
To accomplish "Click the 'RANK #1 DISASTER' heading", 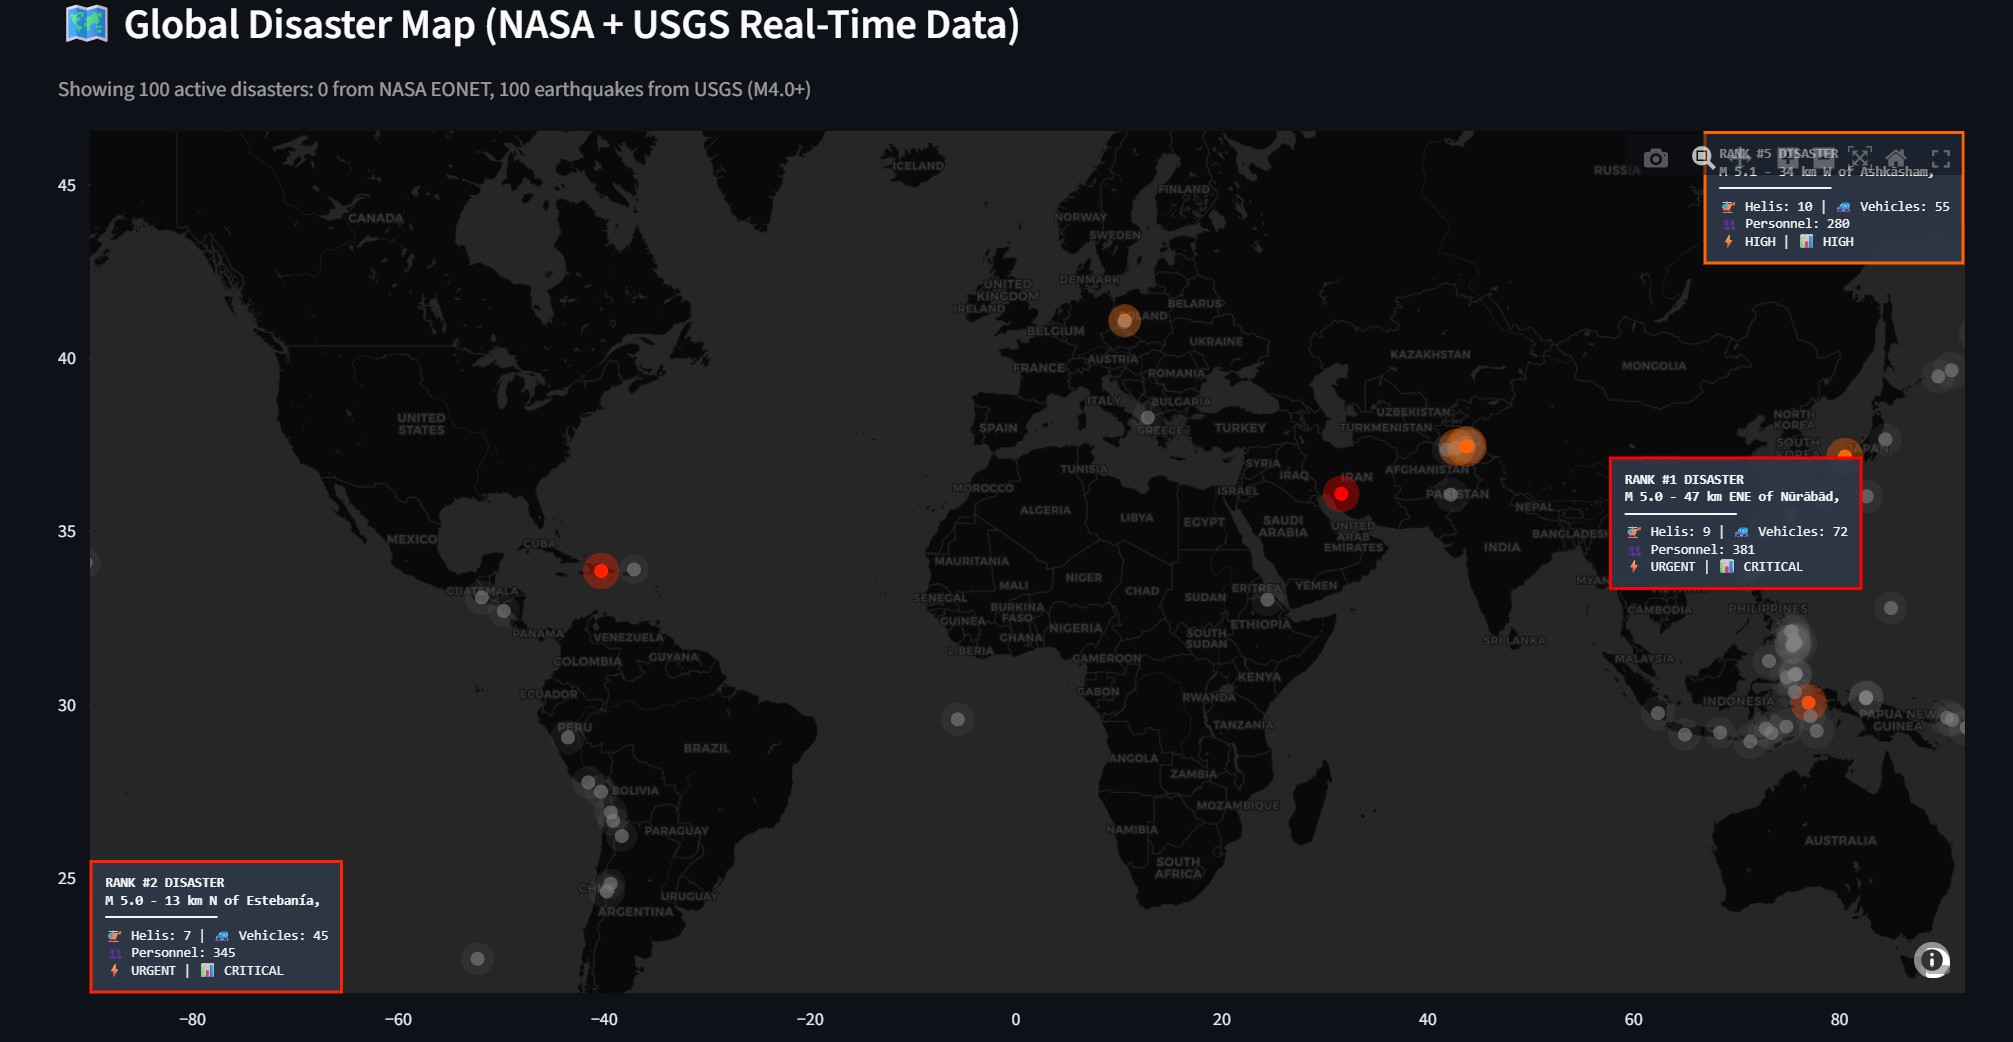I will tap(1684, 480).
